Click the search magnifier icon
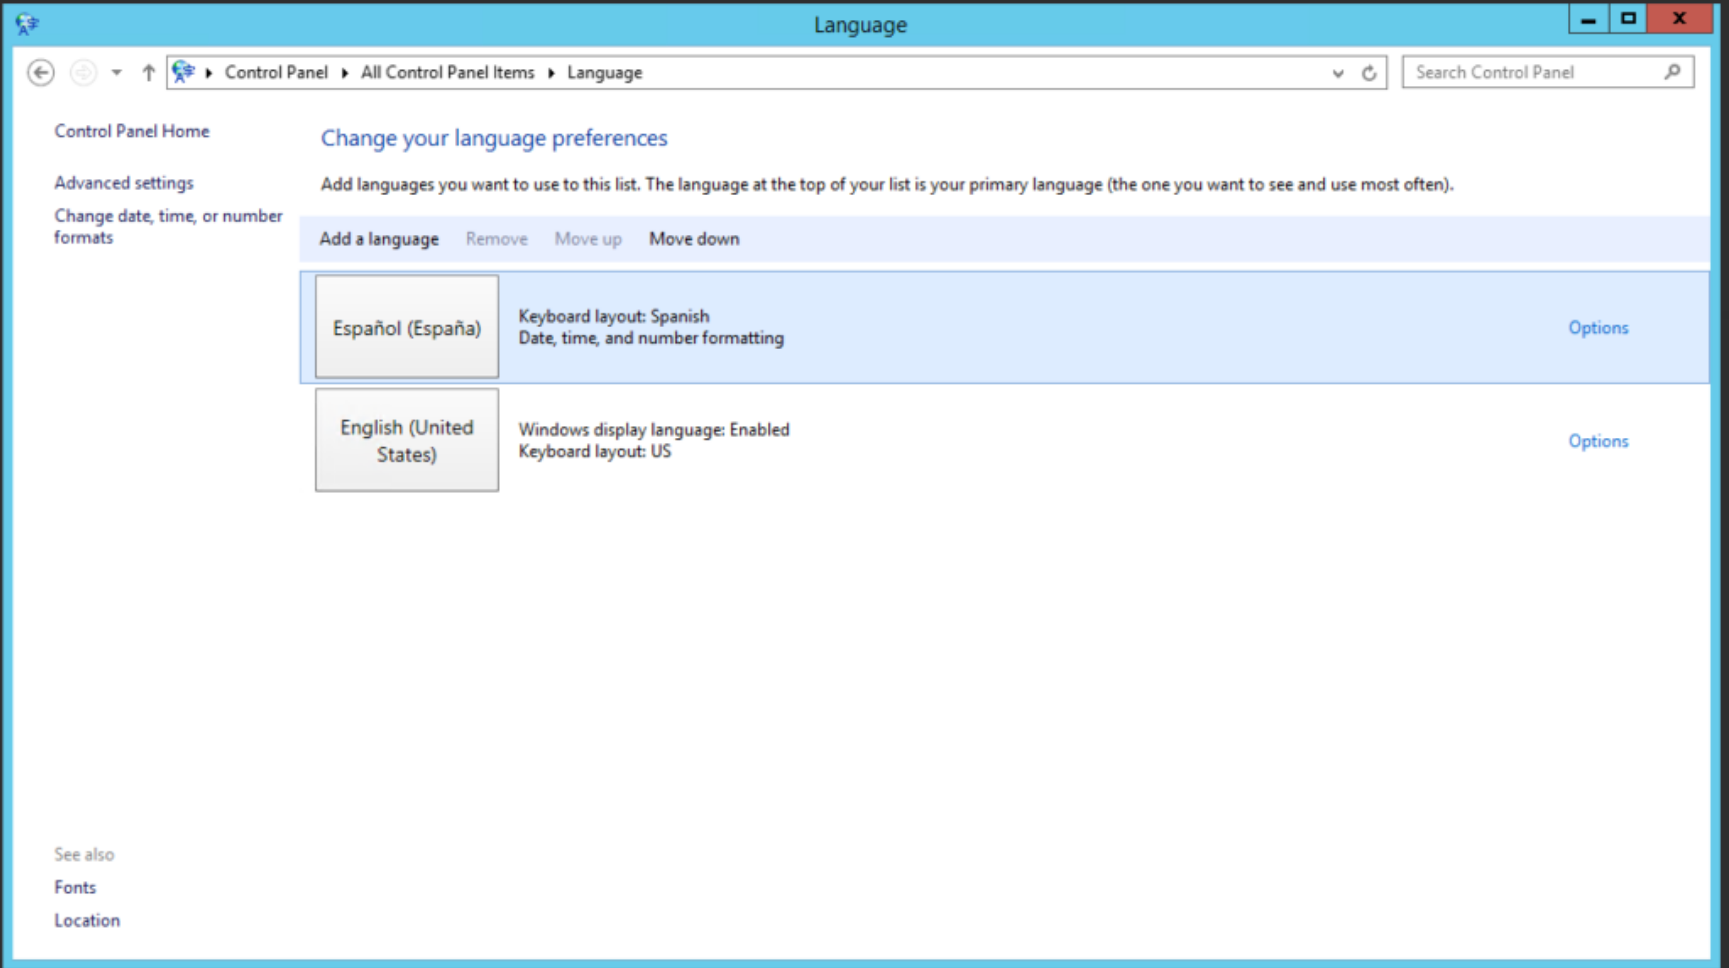 1671,72
